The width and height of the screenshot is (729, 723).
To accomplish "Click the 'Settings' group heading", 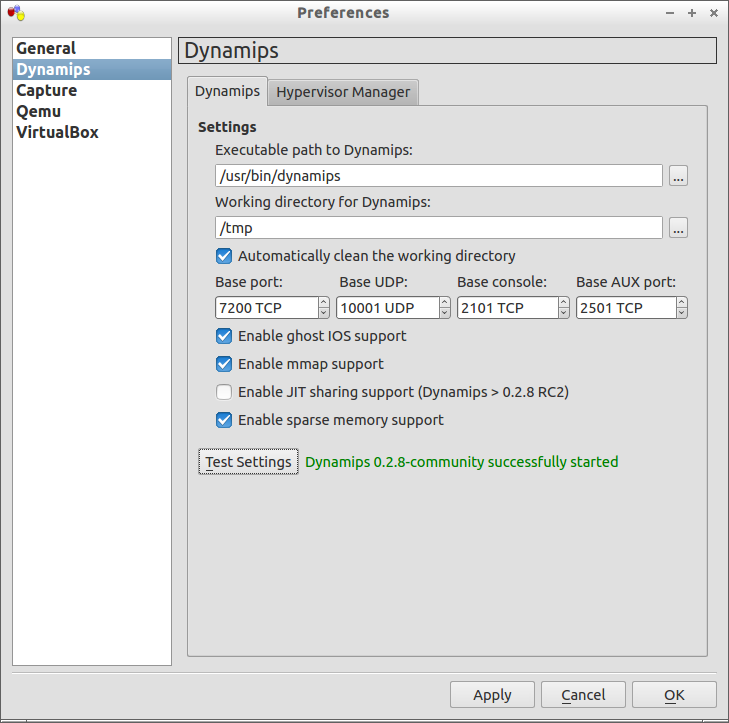I will click(x=227, y=127).
